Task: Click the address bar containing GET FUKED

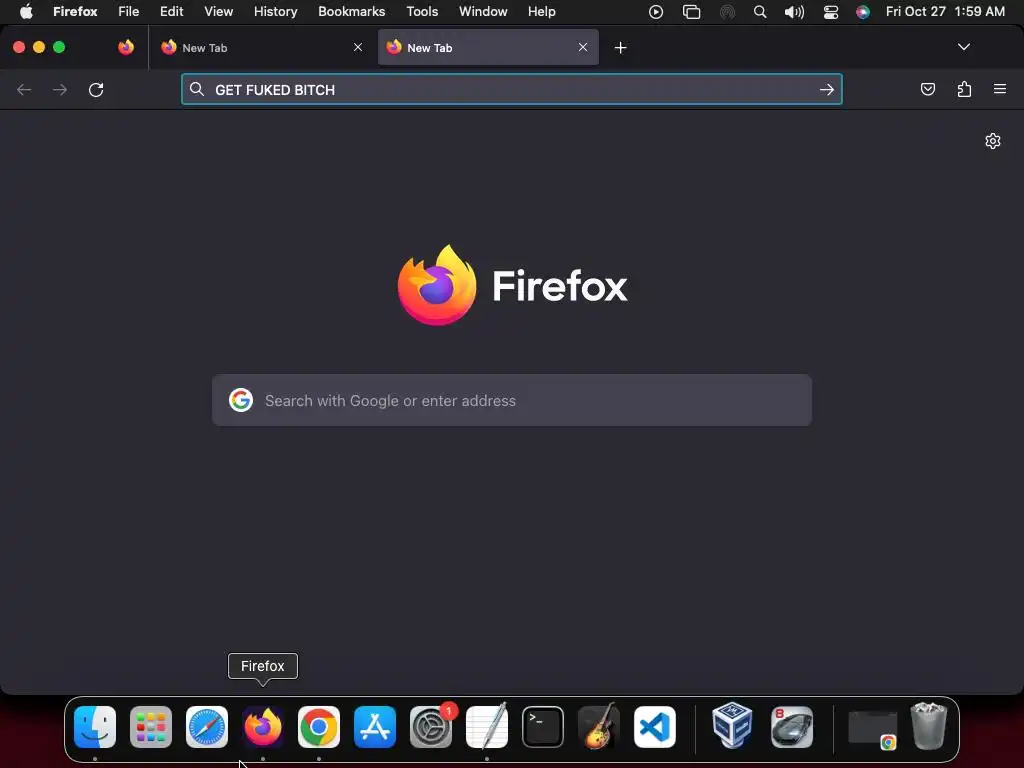Action: (512, 89)
